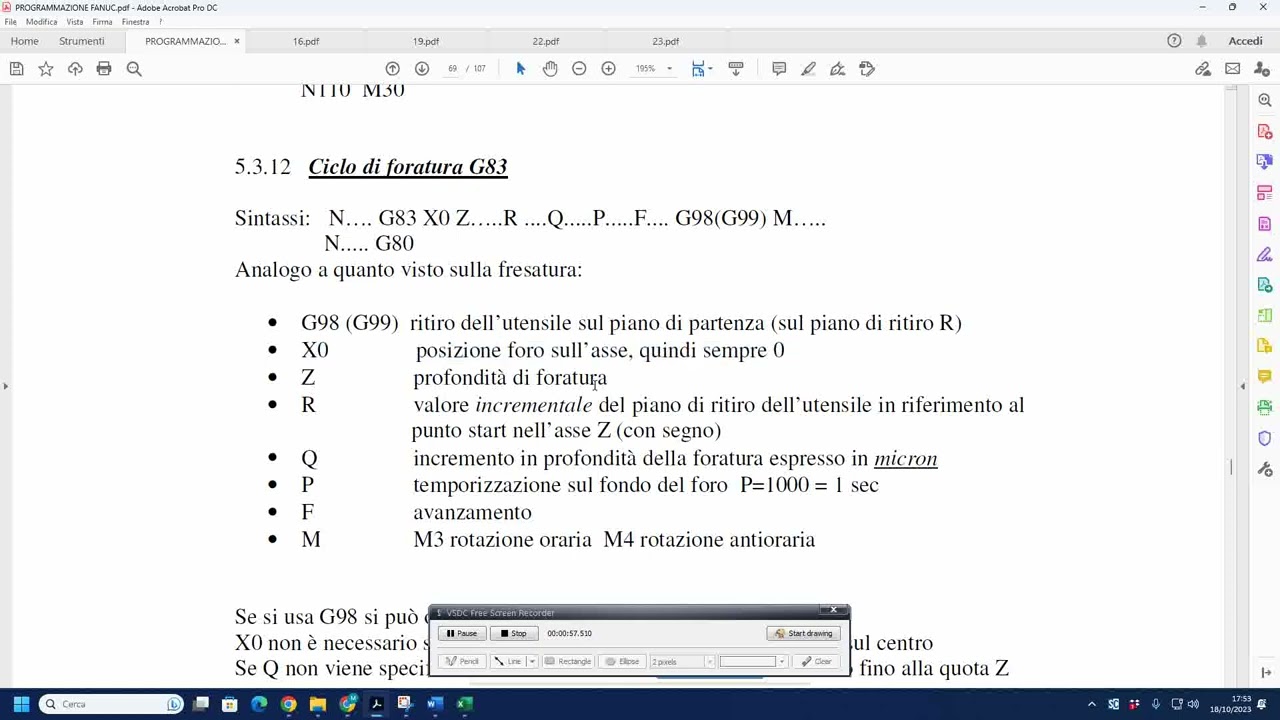Bookmark the document with the star icon

pyautogui.click(x=46, y=69)
